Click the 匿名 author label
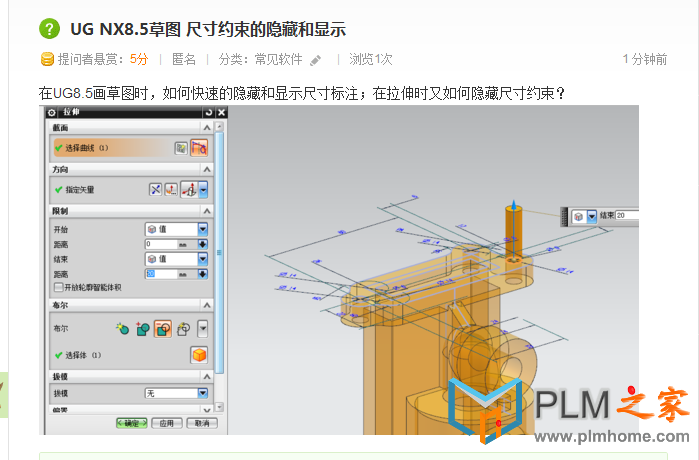 pos(184,59)
